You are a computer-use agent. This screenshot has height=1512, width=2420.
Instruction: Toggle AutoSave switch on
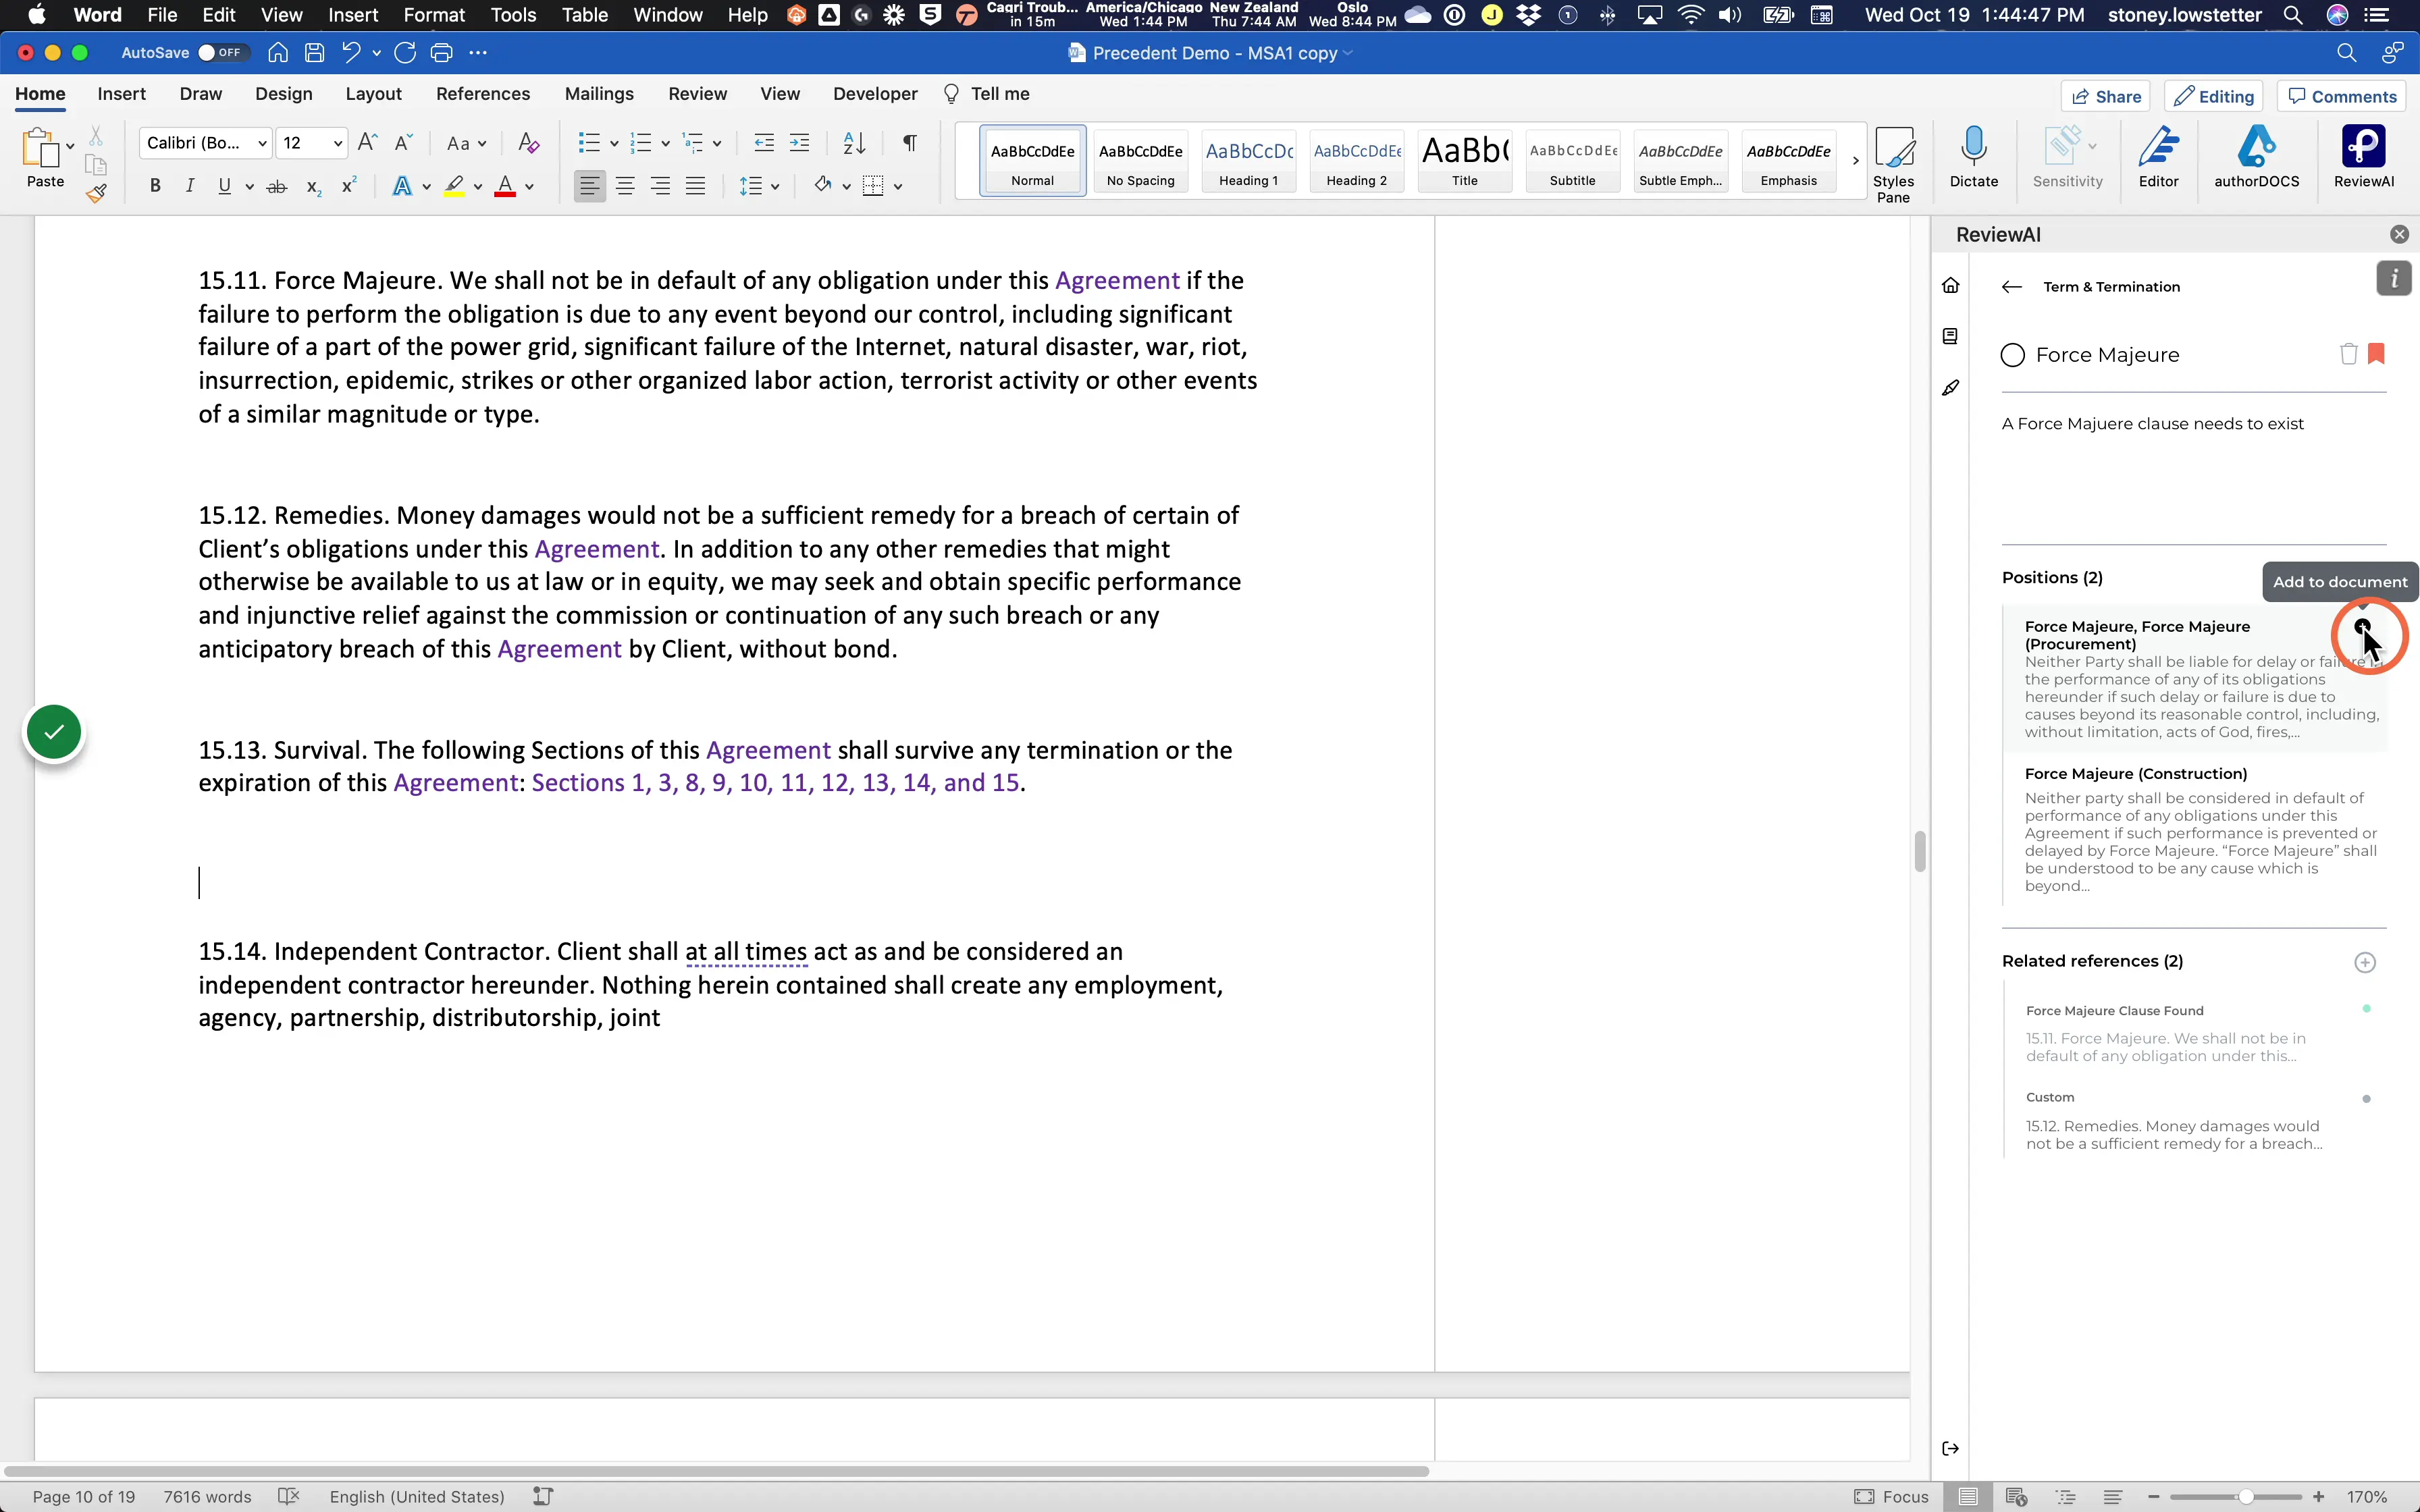[221, 53]
